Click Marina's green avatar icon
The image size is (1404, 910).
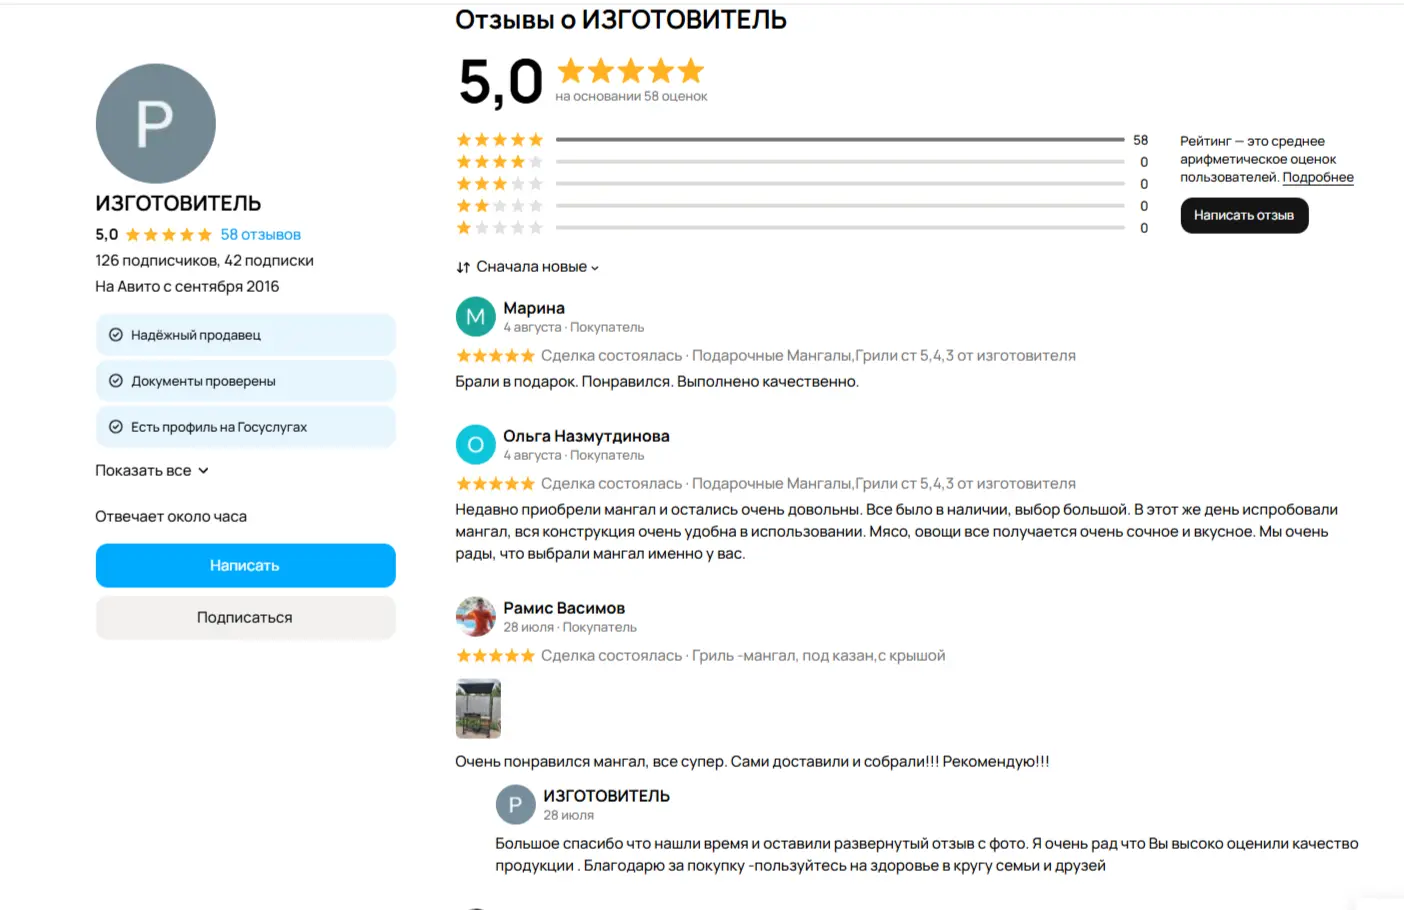(475, 317)
